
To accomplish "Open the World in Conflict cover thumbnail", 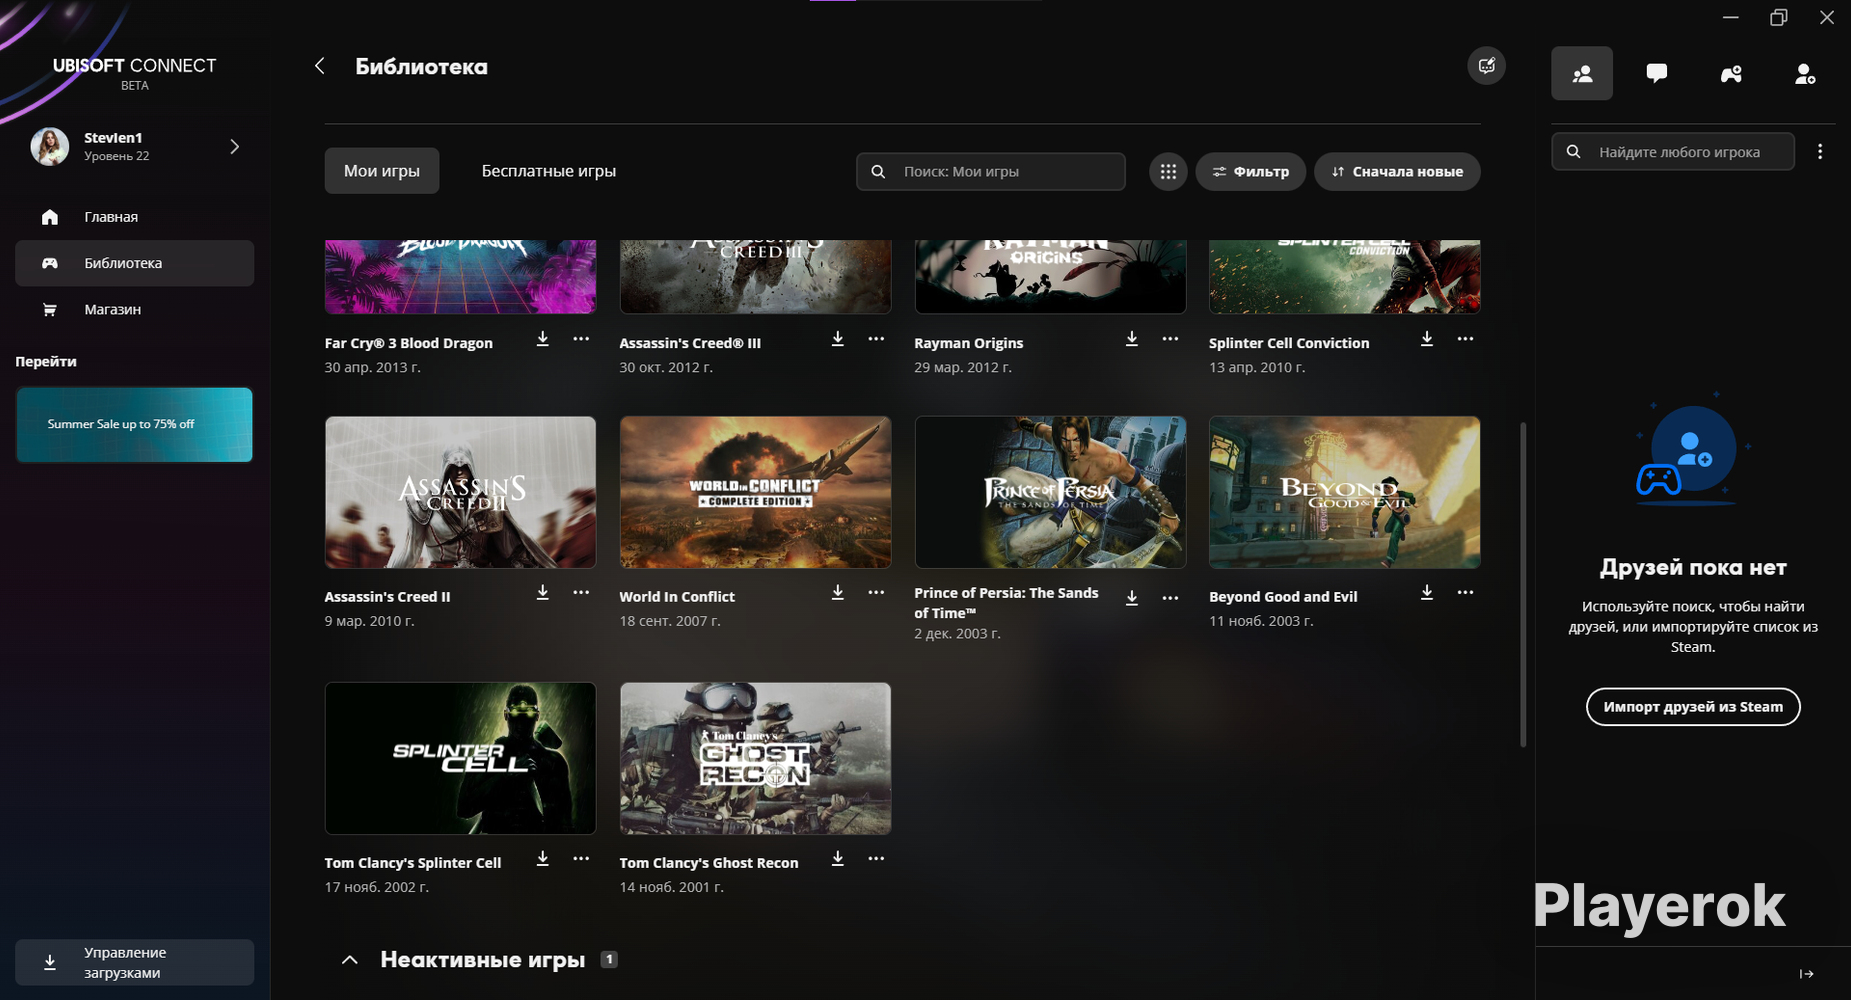I will [x=755, y=492].
